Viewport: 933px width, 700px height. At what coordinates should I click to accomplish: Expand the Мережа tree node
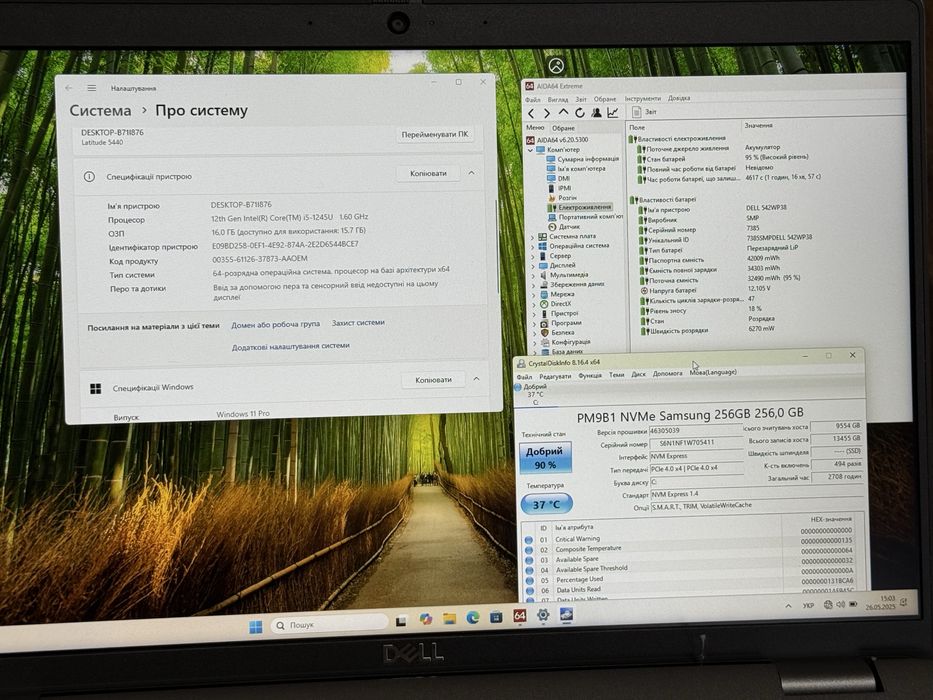[x=534, y=295]
